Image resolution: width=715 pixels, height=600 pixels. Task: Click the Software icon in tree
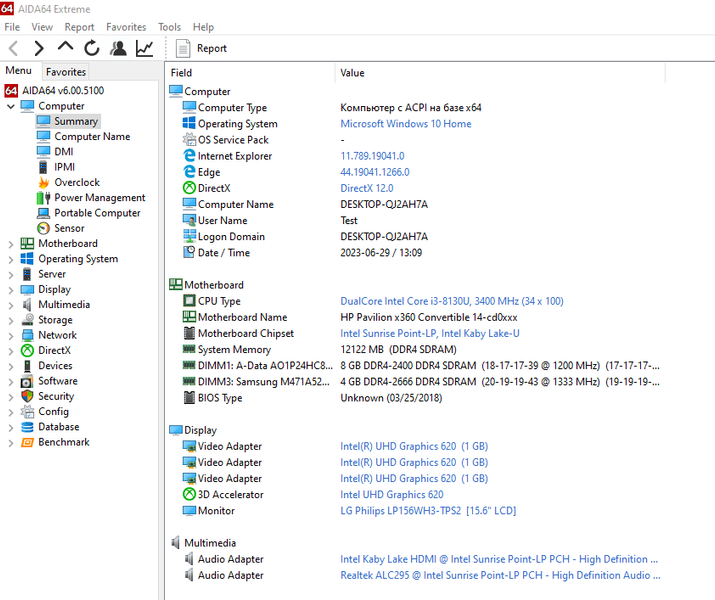tap(27, 381)
